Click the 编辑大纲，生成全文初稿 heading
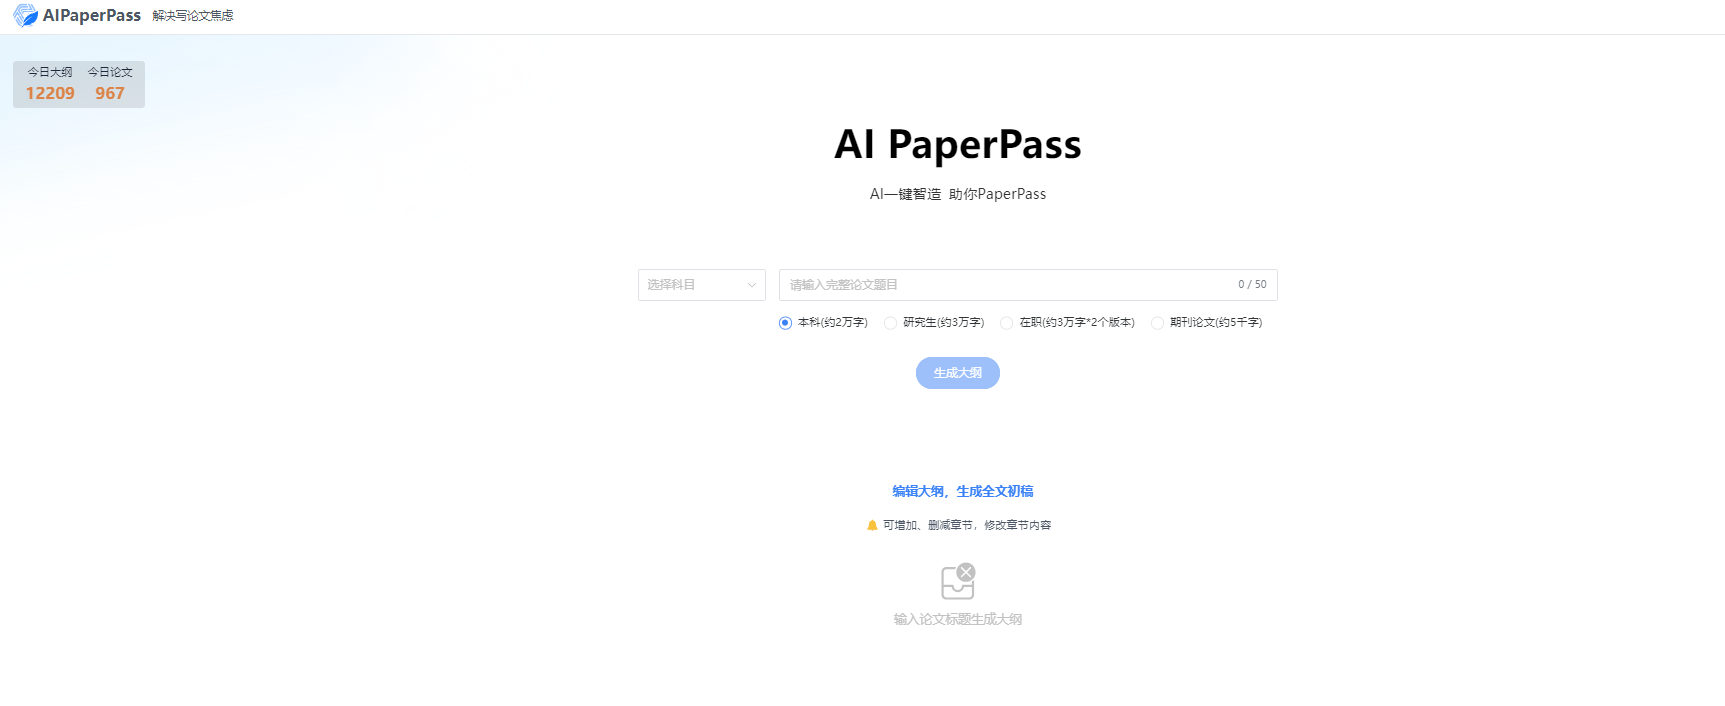The image size is (1725, 706). tap(963, 491)
